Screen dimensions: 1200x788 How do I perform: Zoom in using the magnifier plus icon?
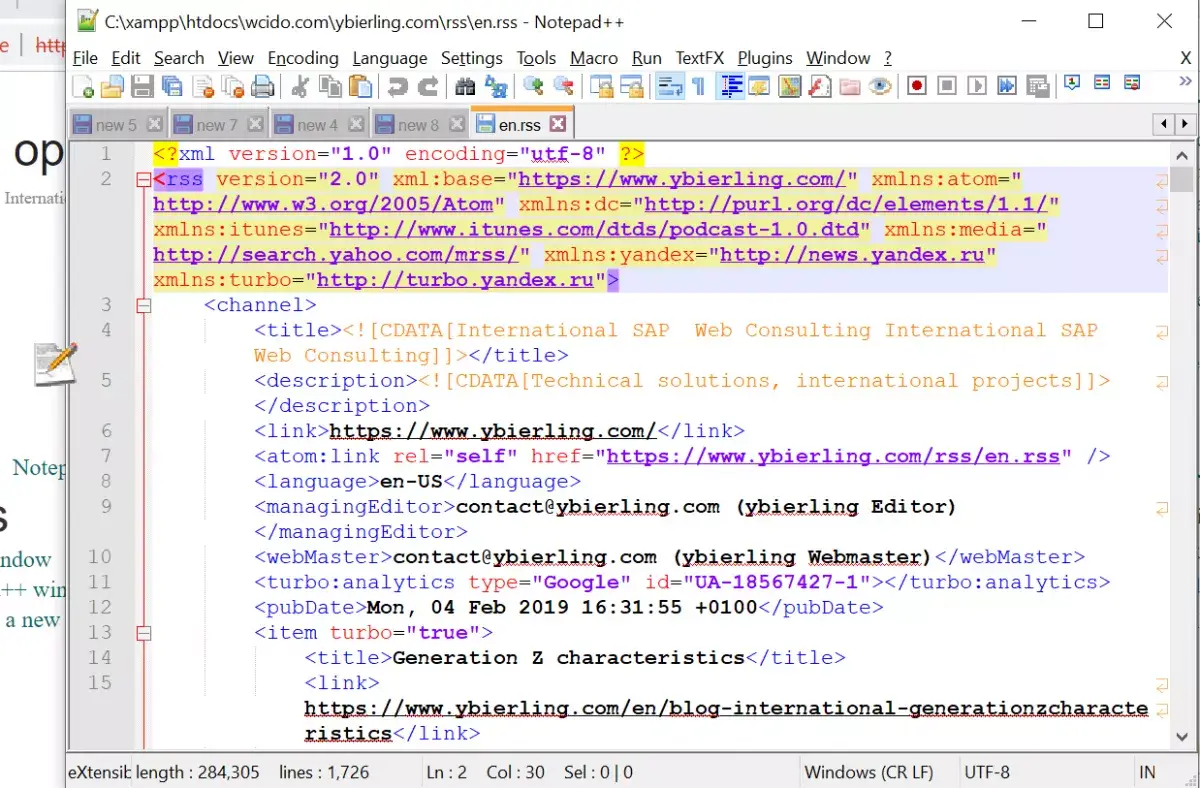(533, 87)
